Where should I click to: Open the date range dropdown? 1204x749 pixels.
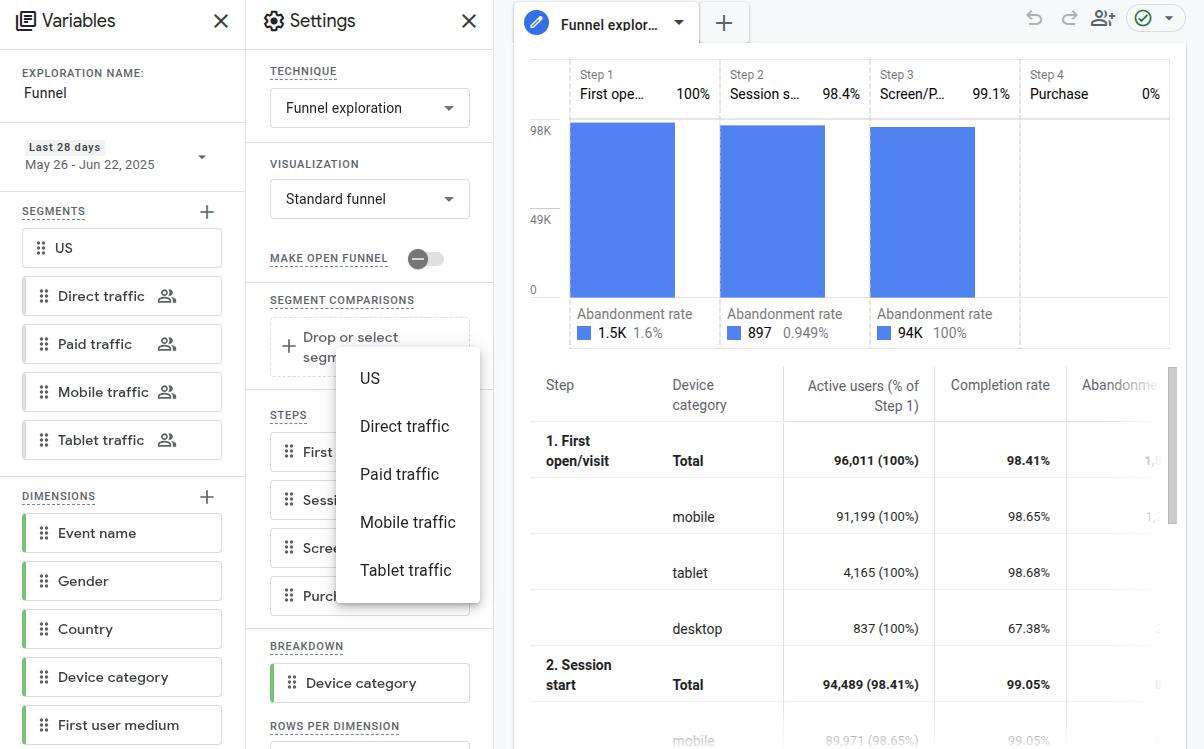coord(202,157)
